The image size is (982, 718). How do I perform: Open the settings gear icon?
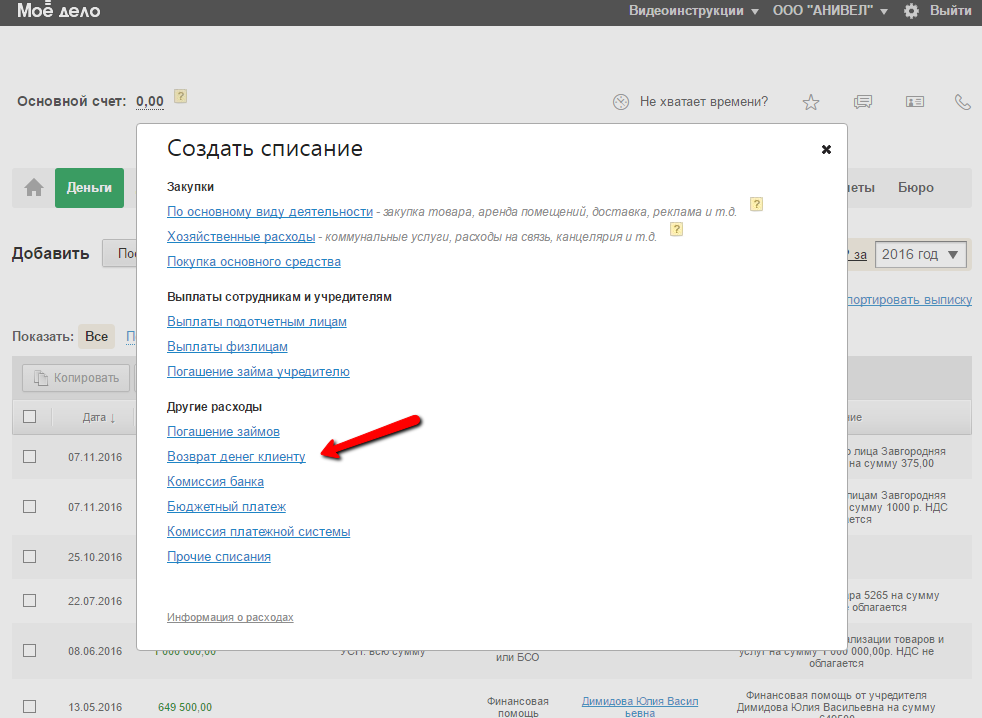tap(911, 11)
